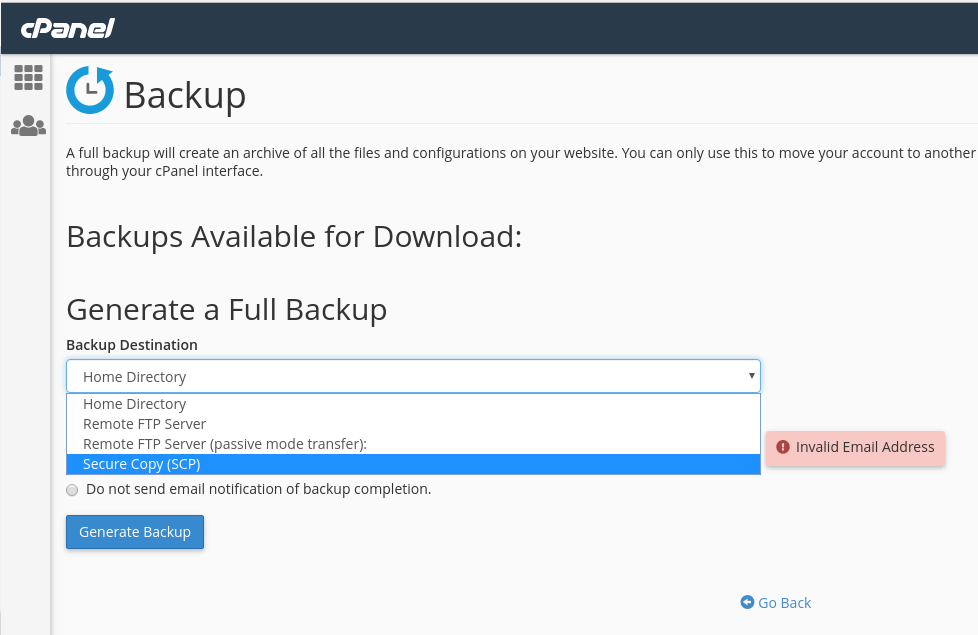Choose Remote FTP Server as backup destination

click(143, 424)
